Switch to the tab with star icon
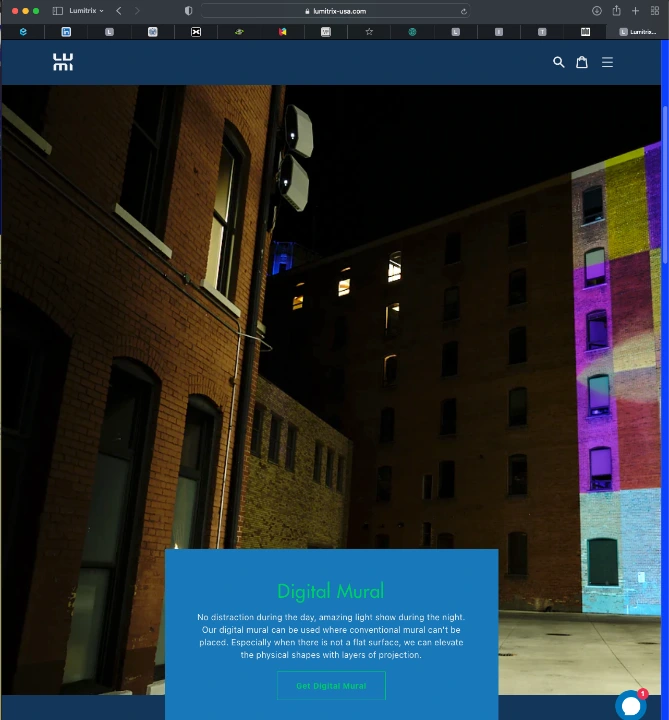669x720 pixels. coord(369,32)
